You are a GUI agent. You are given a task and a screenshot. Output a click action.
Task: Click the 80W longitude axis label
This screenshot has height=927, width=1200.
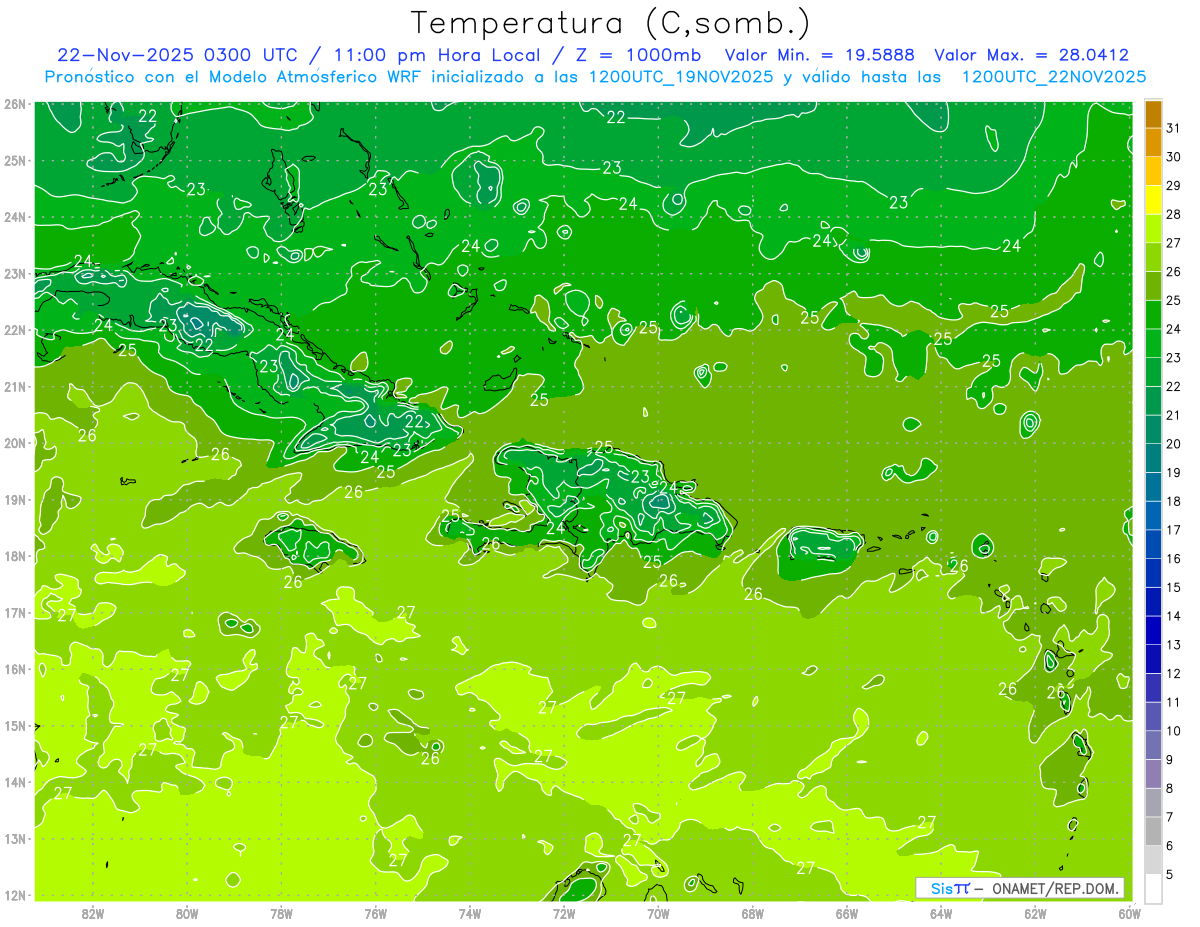(x=186, y=913)
